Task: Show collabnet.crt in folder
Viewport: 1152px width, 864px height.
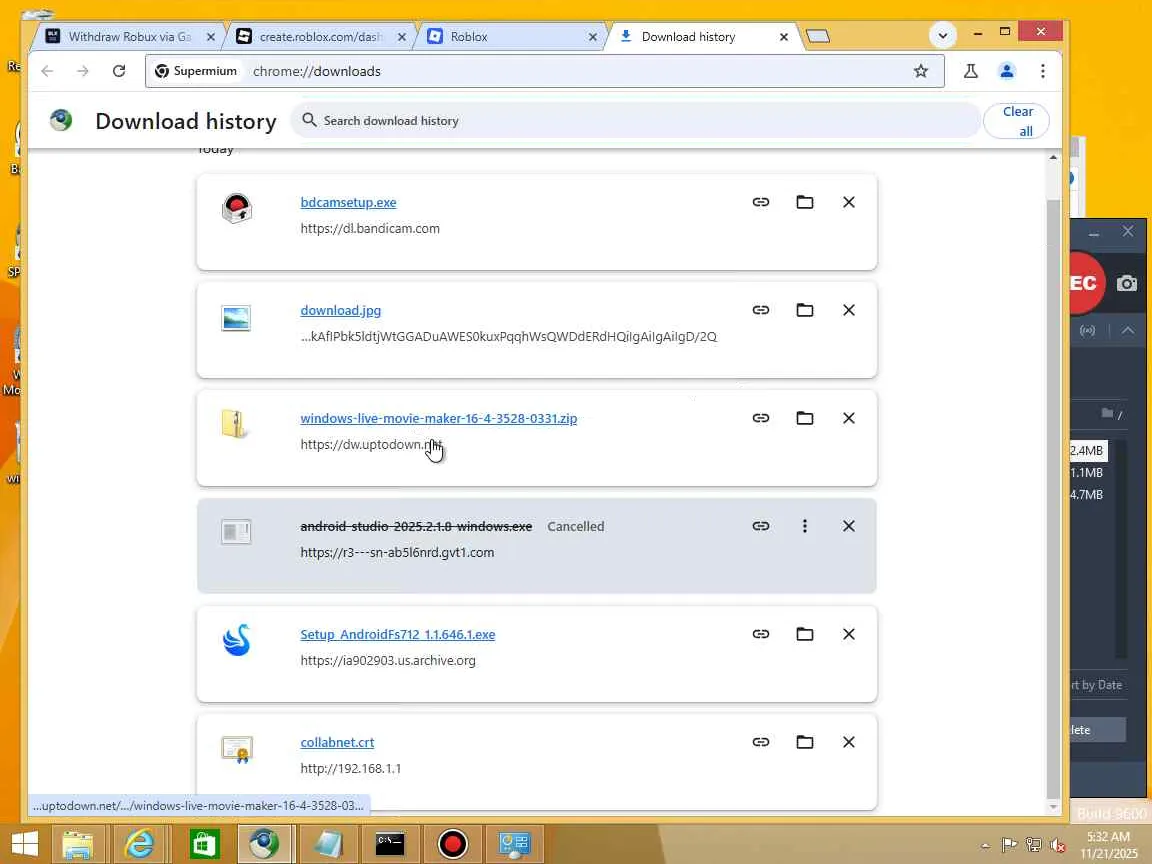Action: [x=804, y=742]
